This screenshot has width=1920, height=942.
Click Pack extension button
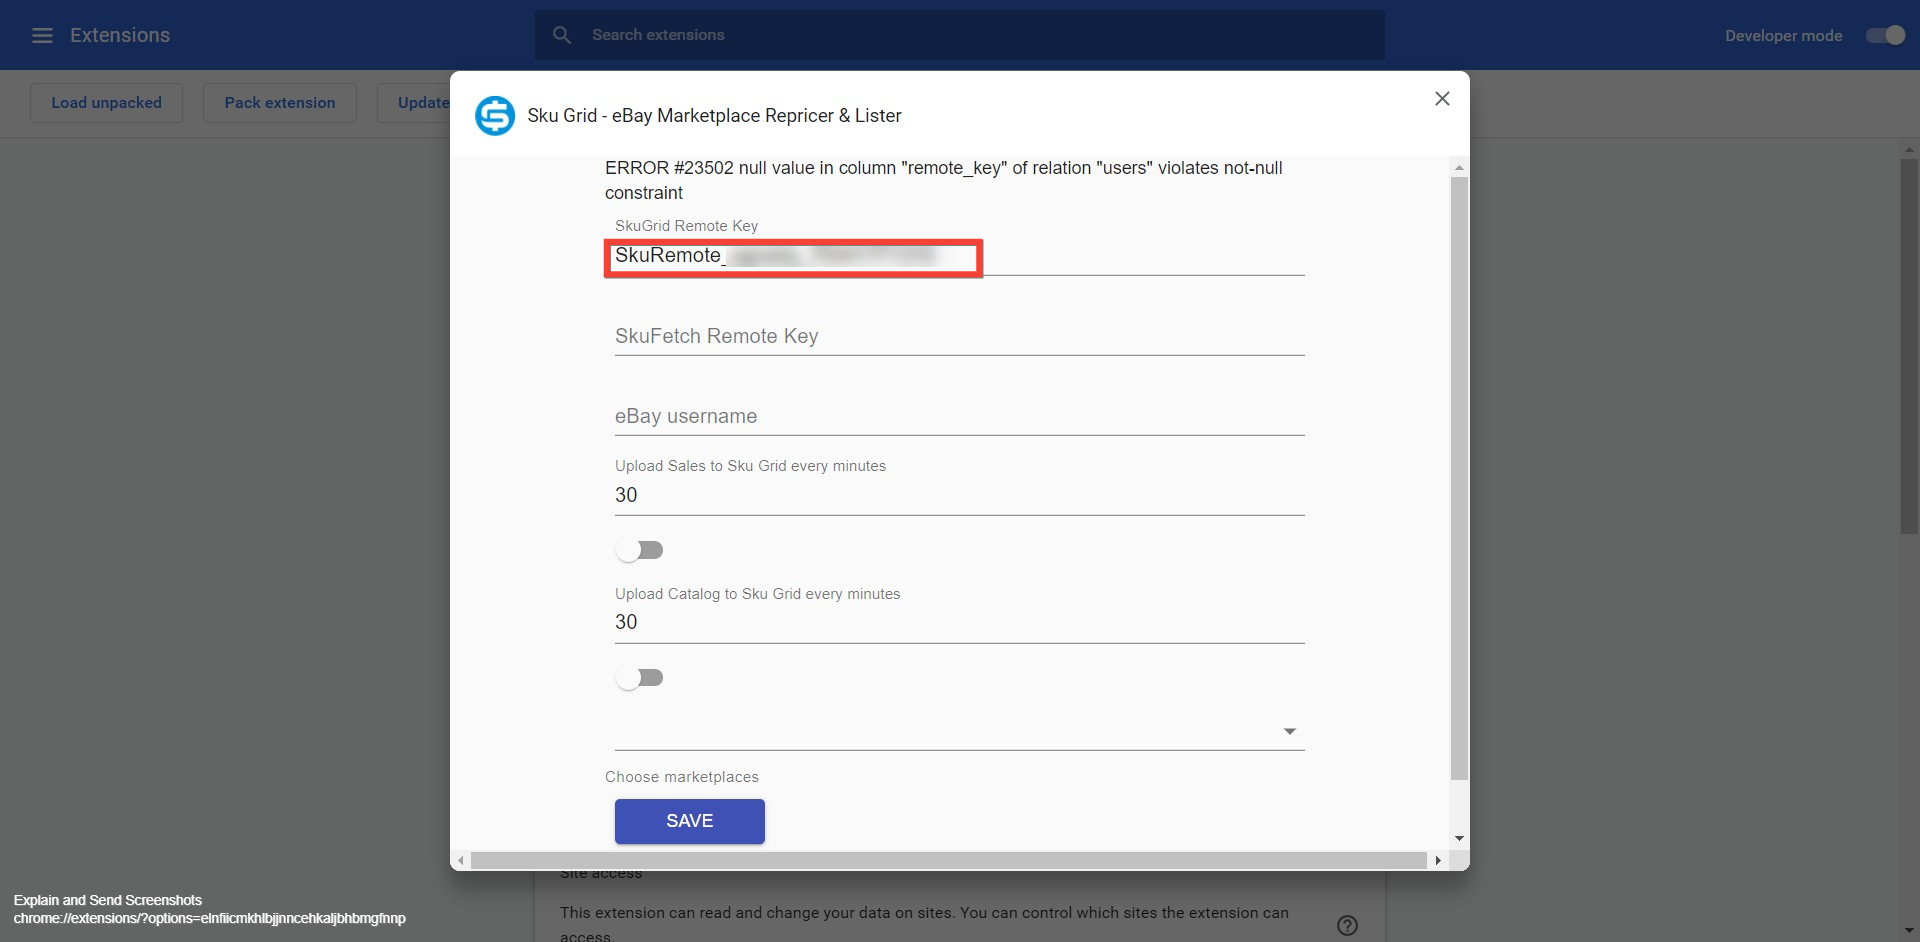coord(280,103)
